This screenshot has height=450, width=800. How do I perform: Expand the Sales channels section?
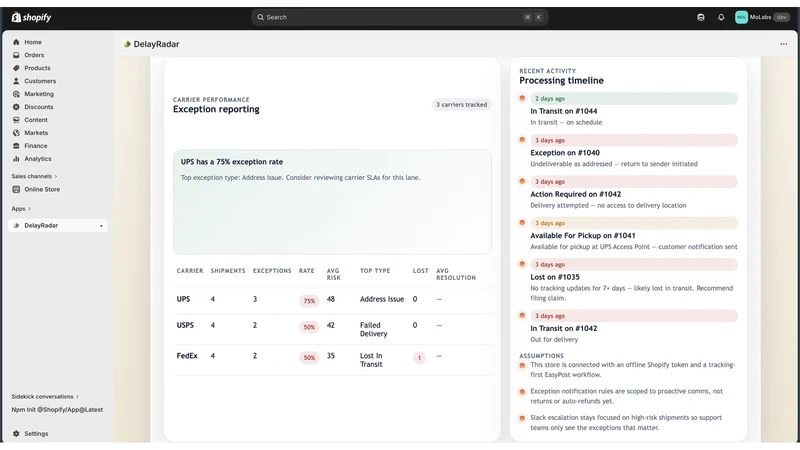click(34, 177)
